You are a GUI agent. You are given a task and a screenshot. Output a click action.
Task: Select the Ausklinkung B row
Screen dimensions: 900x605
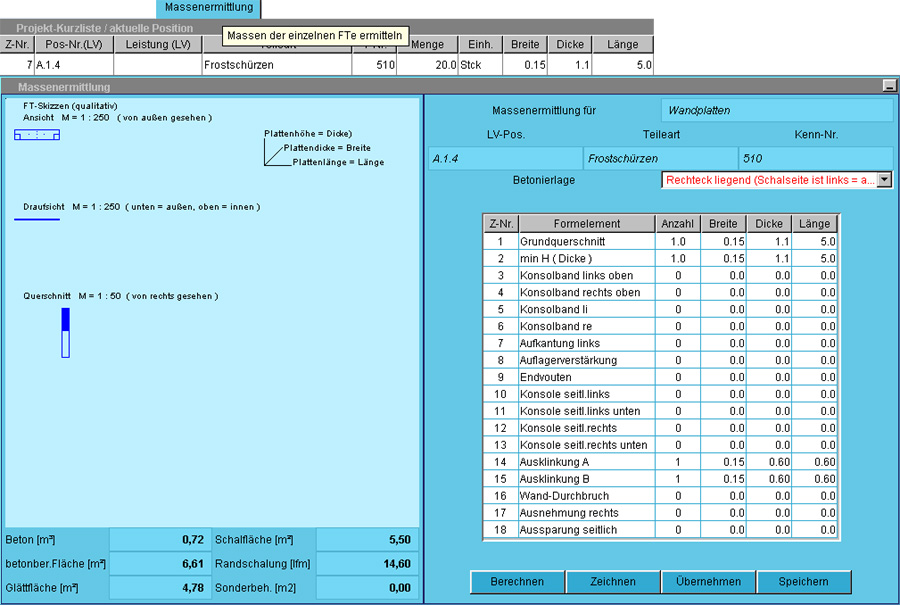[661, 479]
